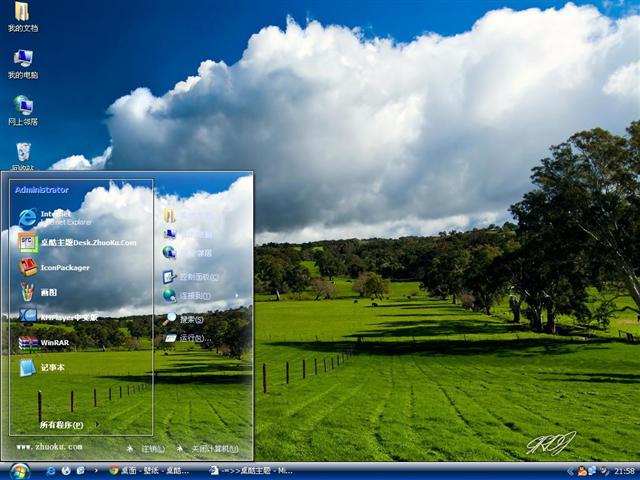Click the tray icon beside the clock
640x480 pixels.
pos(604,471)
